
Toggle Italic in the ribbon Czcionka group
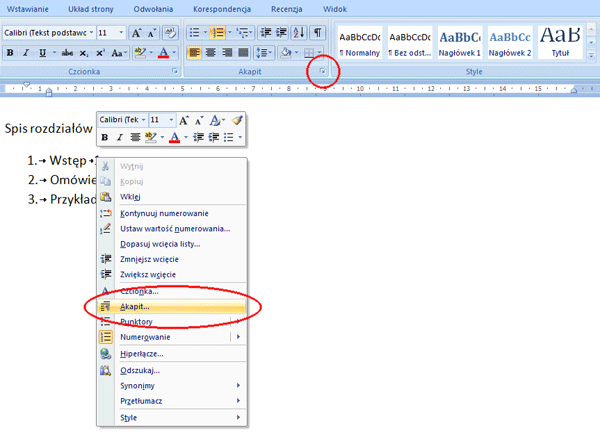(x=26, y=52)
